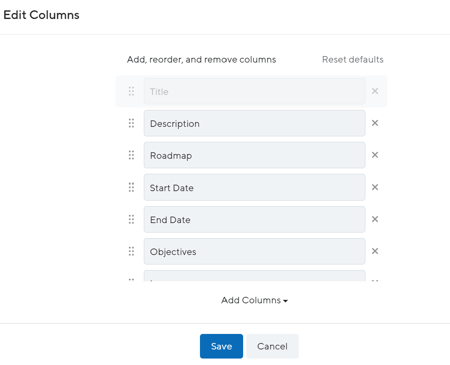Remove the End Date column with its X icon
This screenshot has height=365, width=450.
point(375,219)
